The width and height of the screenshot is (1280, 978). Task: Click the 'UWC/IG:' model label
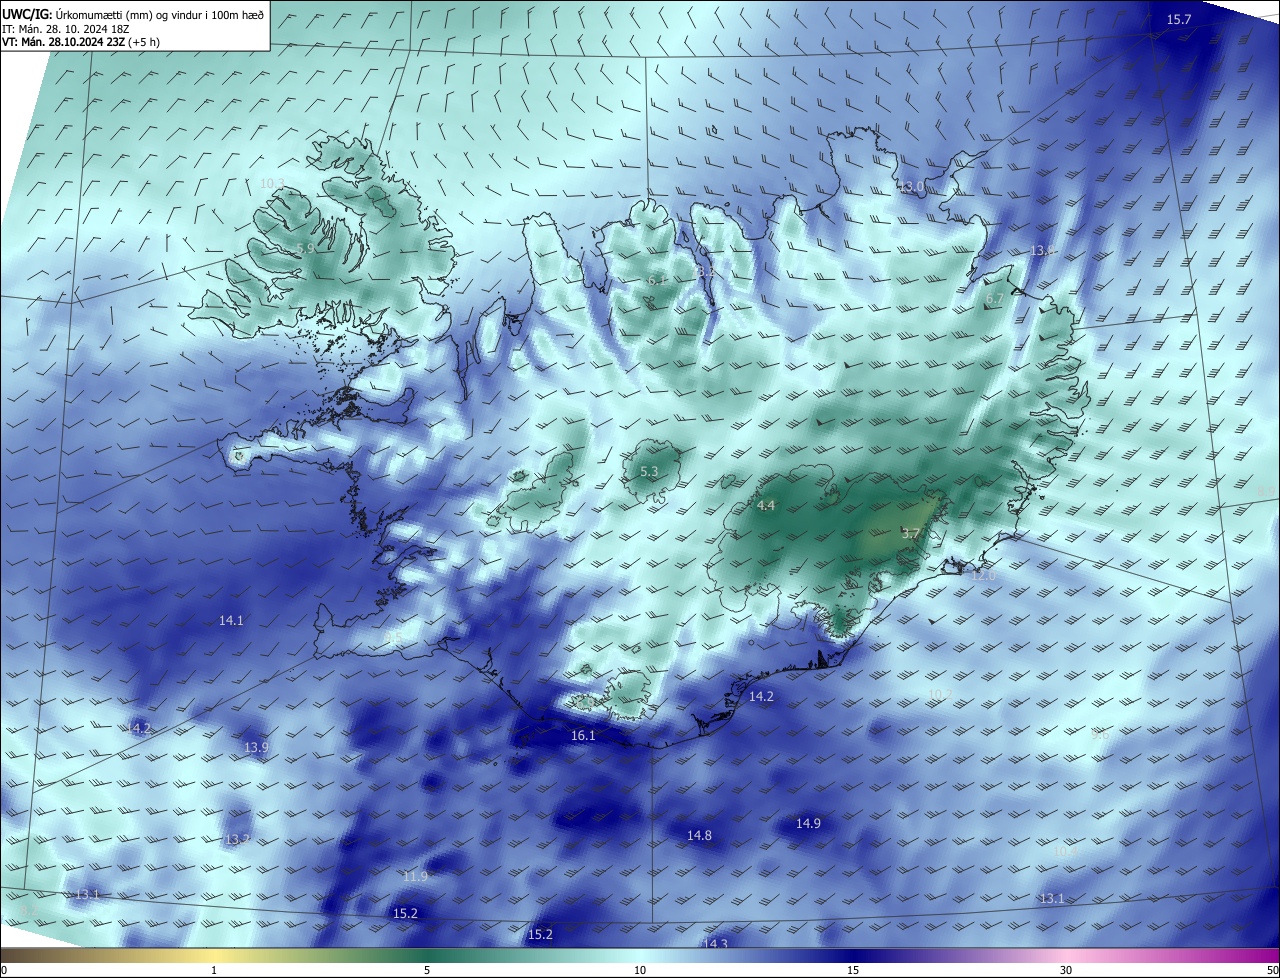tap(27, 15)
